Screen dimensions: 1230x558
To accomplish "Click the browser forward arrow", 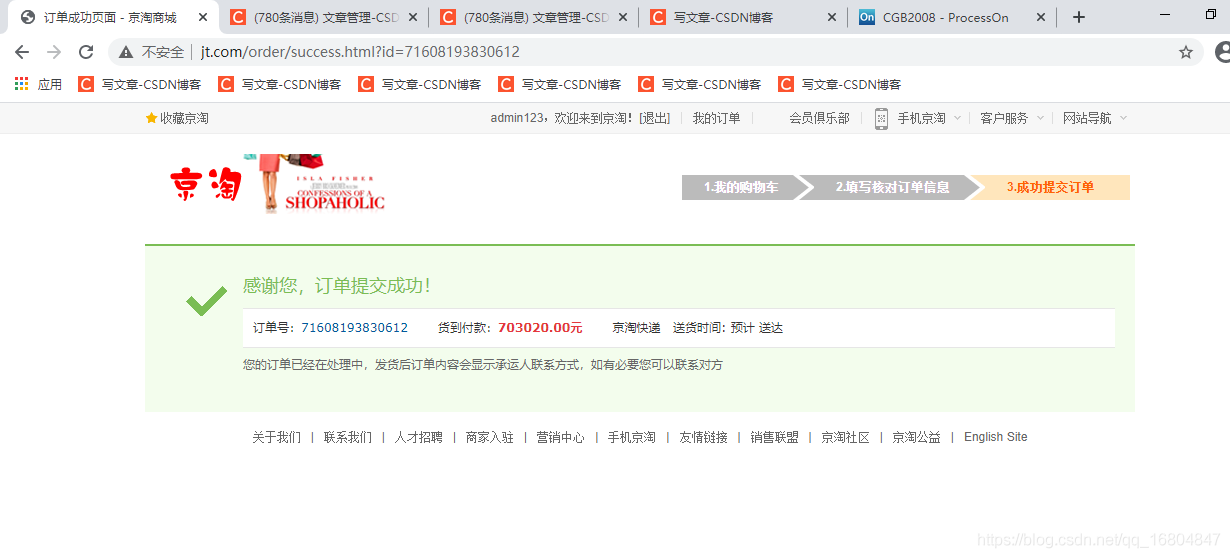I will pyautogui.click(x=54, y=52).
